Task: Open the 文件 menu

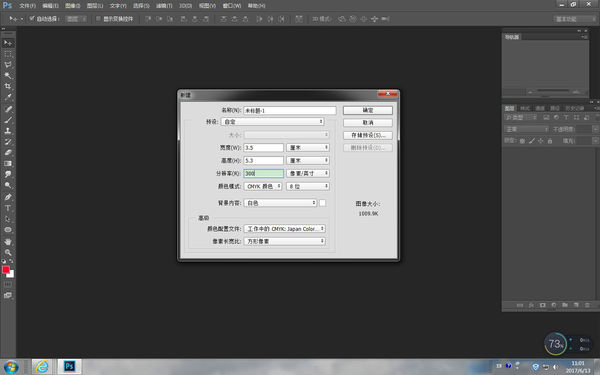Action: tap(27, 6)
